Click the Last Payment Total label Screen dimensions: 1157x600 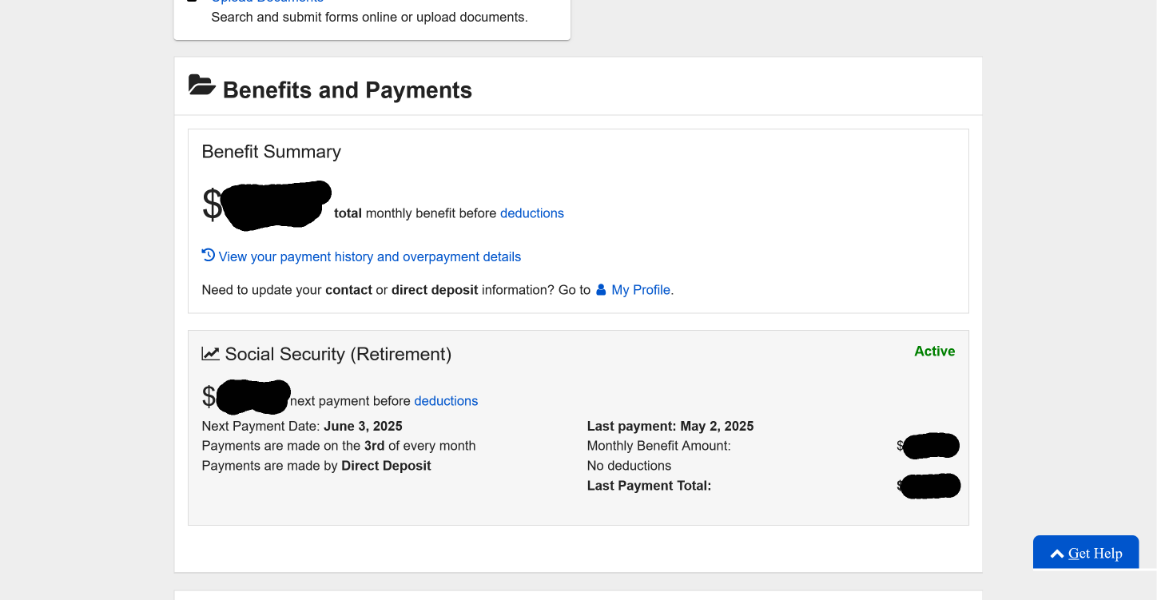[x=649, y=486]
